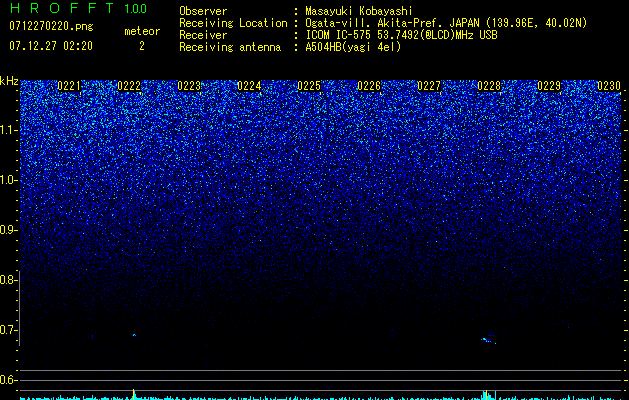The image size is (629, 400).
Task: Click the HROFFT program title
Action: coord(62,8)
